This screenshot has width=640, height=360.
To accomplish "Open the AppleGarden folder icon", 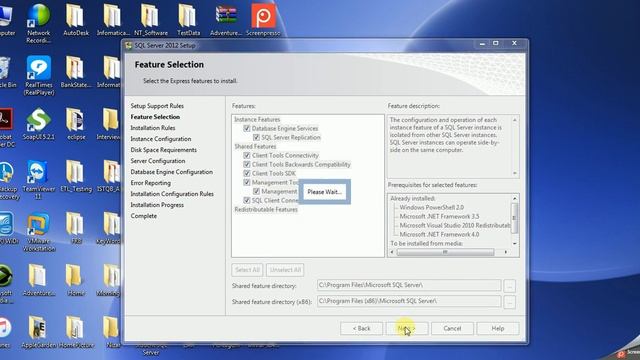I will 38,332.
